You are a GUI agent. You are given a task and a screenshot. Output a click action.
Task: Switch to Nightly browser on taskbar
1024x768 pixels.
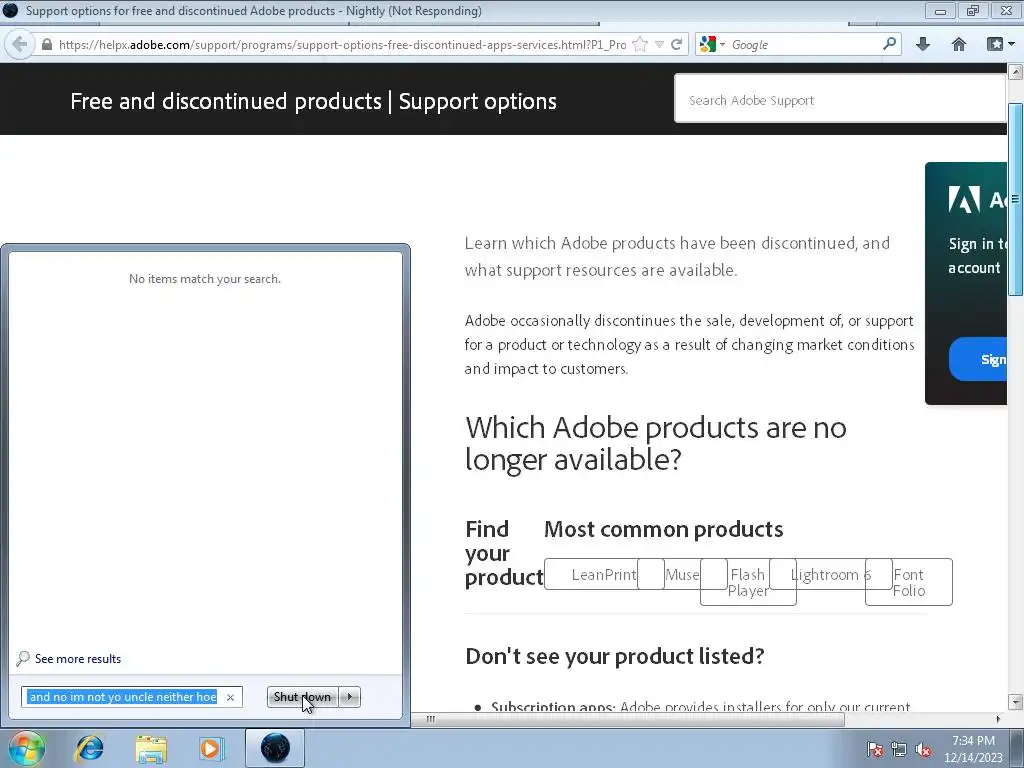275,748
